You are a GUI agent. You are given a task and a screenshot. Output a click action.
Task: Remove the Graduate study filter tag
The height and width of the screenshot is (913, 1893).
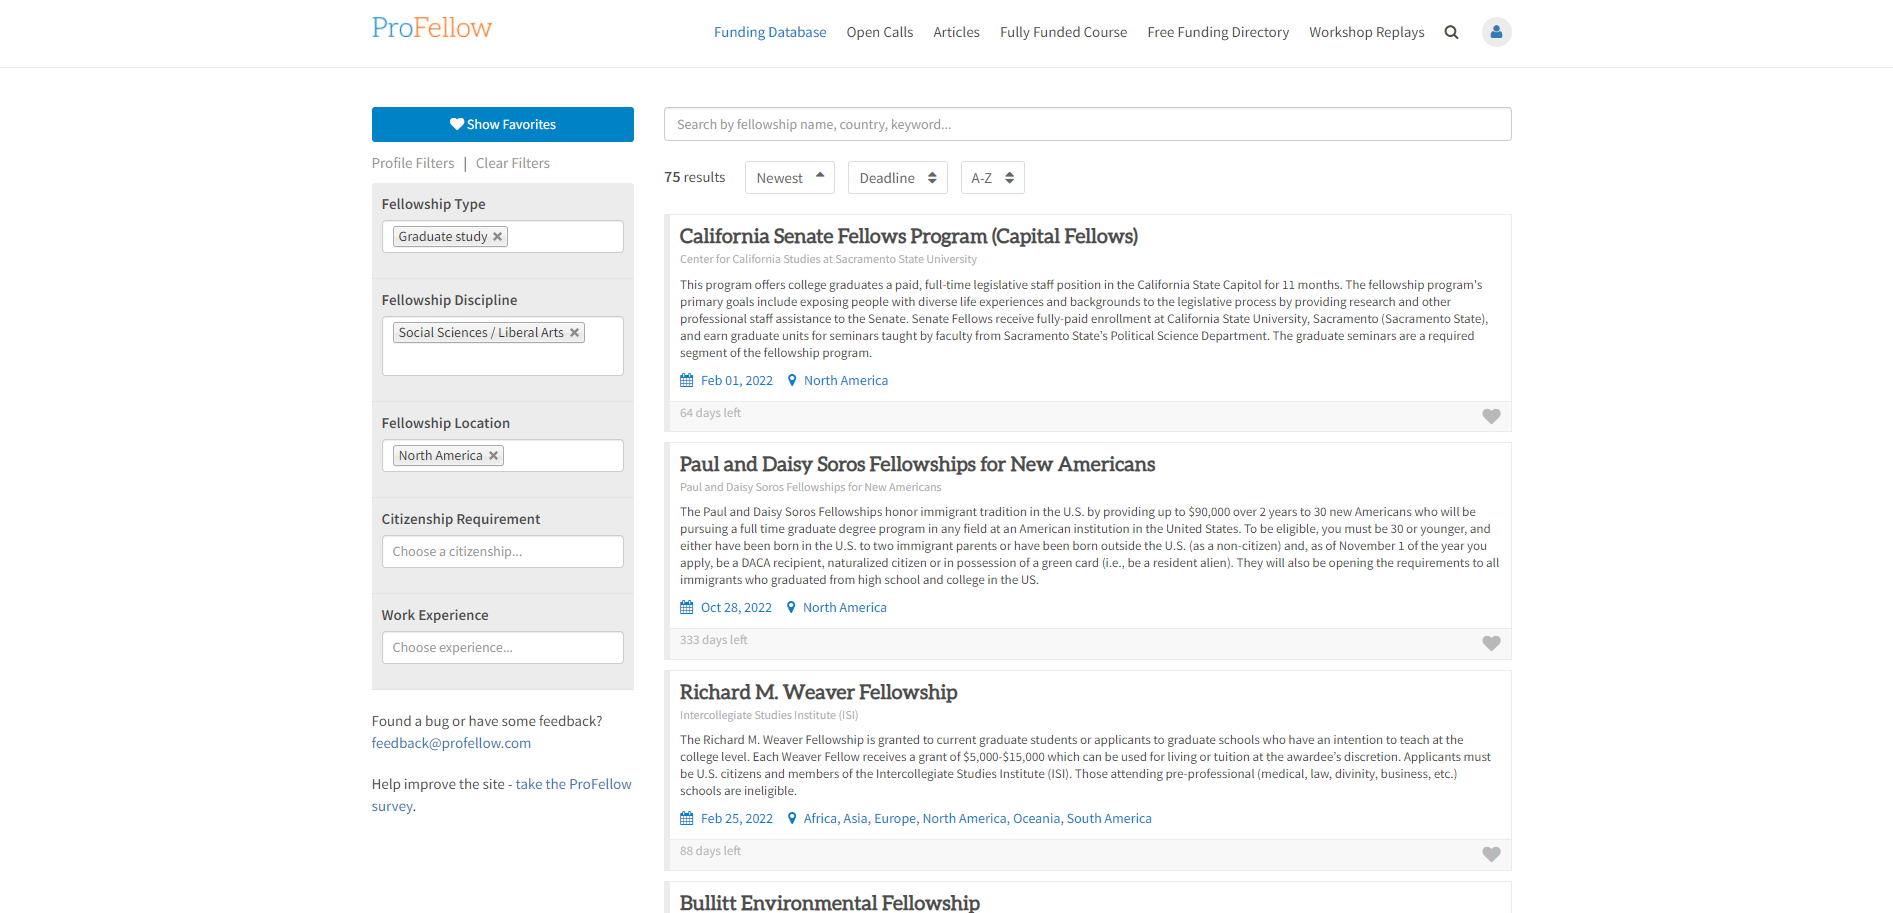497,237
